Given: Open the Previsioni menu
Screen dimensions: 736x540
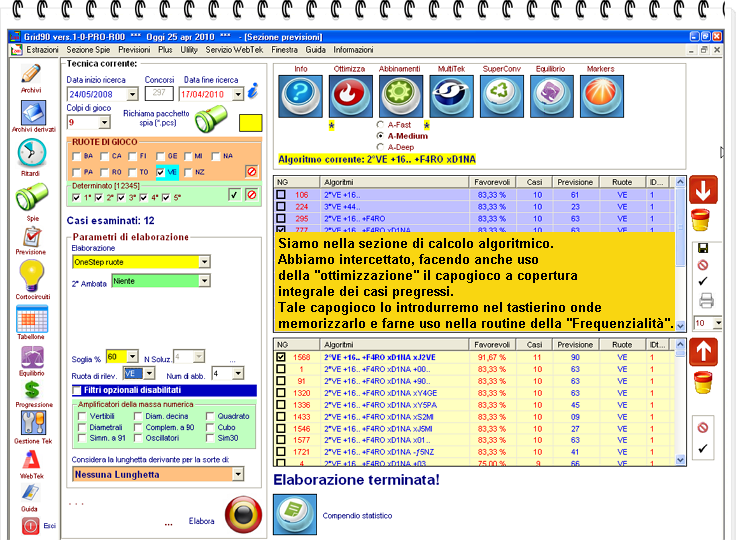Looking at the screenshot, I should [134, 50].
